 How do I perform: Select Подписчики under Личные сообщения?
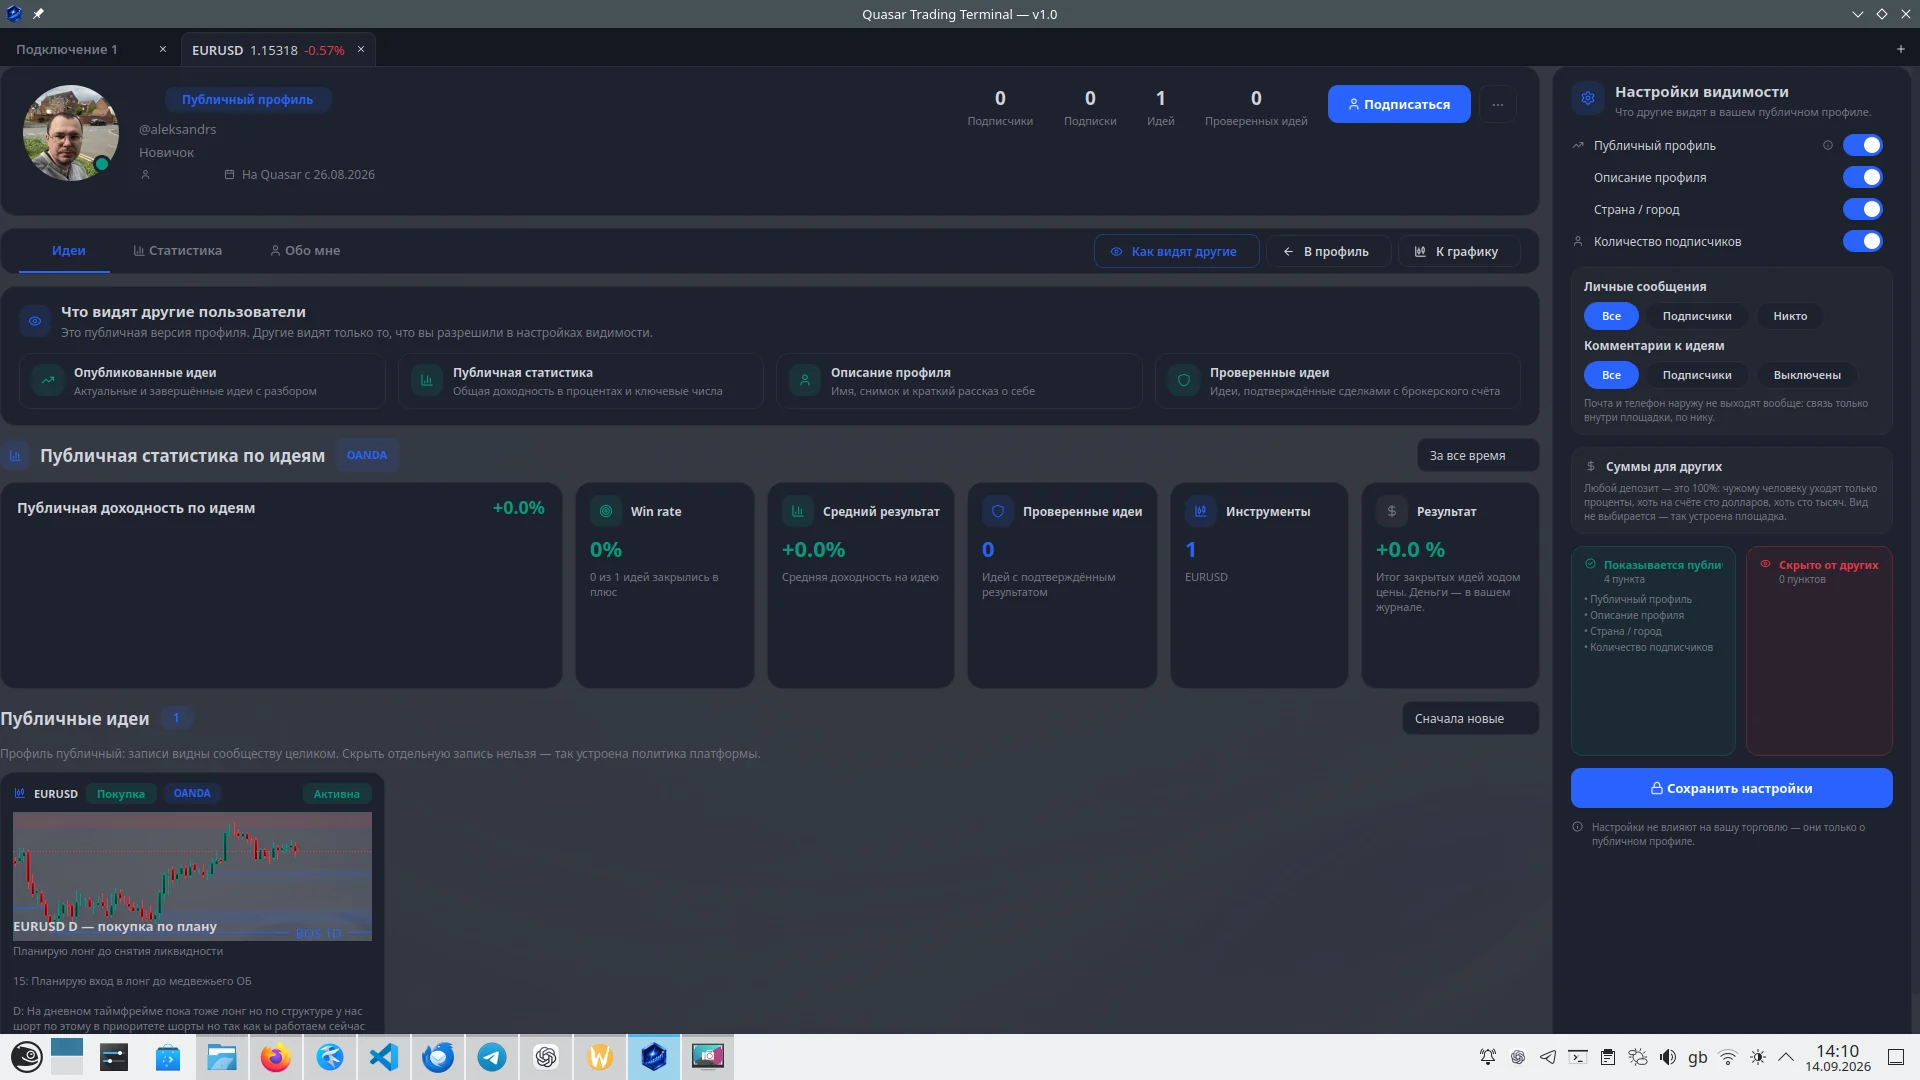coord(1697,316)
